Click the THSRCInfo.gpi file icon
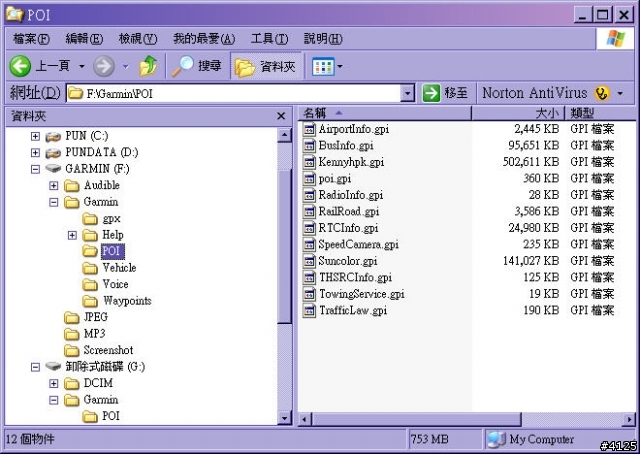 309,278
